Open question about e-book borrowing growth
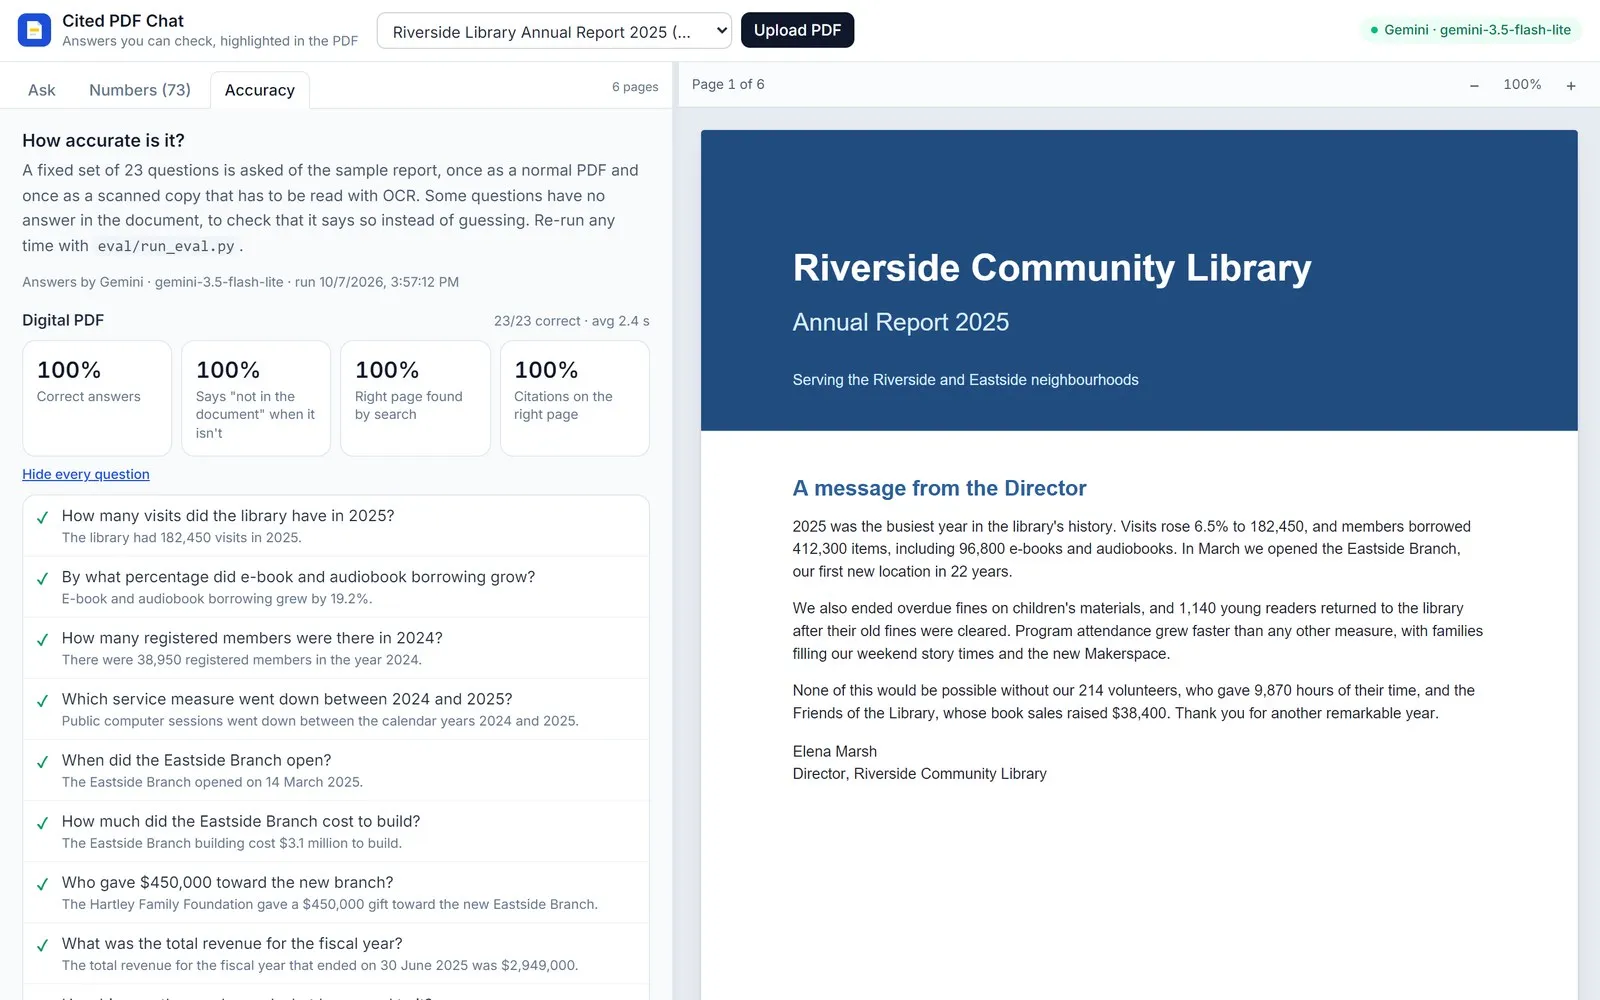 [x=336, y=587]
